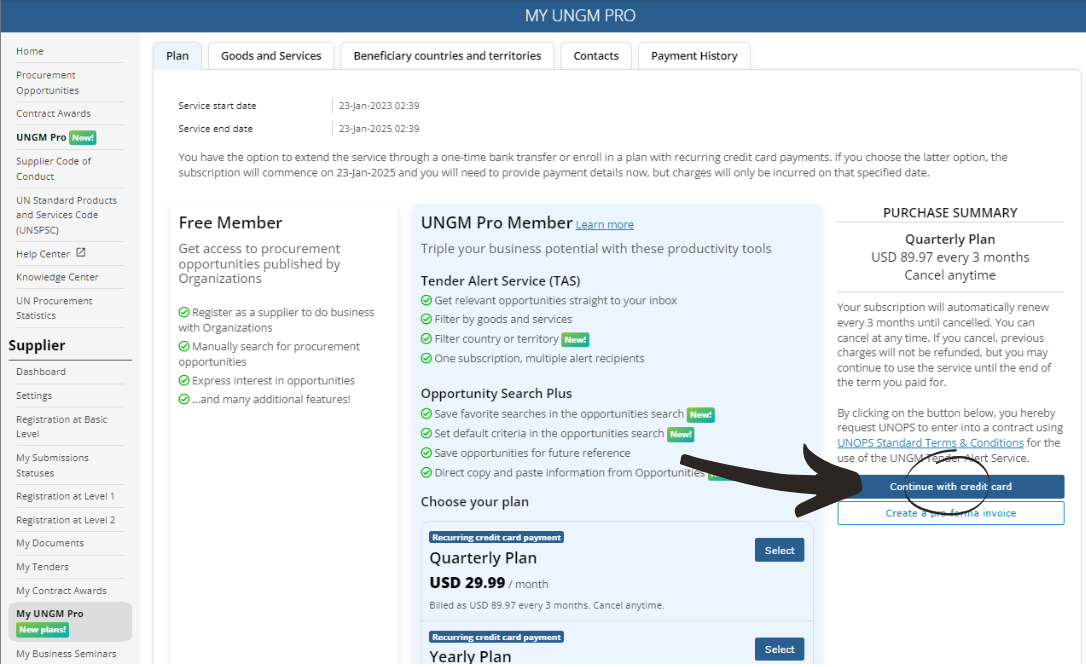
Task: Open Beneficiary countries and territories tab
Action: point(447,56)
